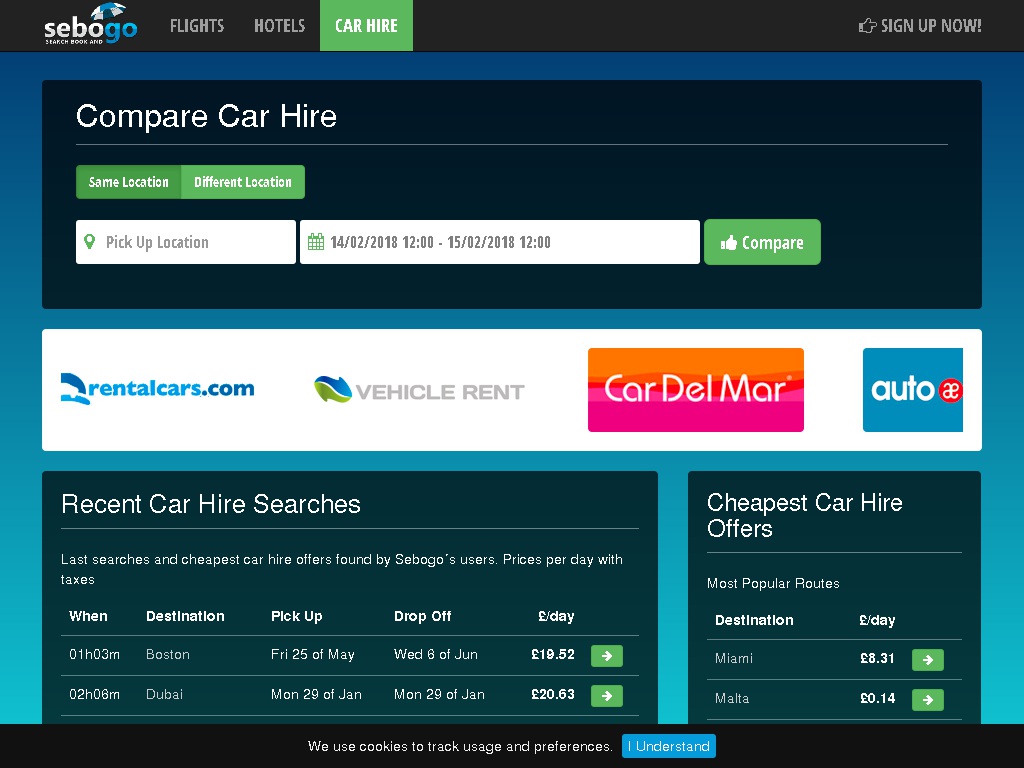The image size is (1024, 768).
Task: Click the green arrow for Boston search
Action: [x=606, y=656]
